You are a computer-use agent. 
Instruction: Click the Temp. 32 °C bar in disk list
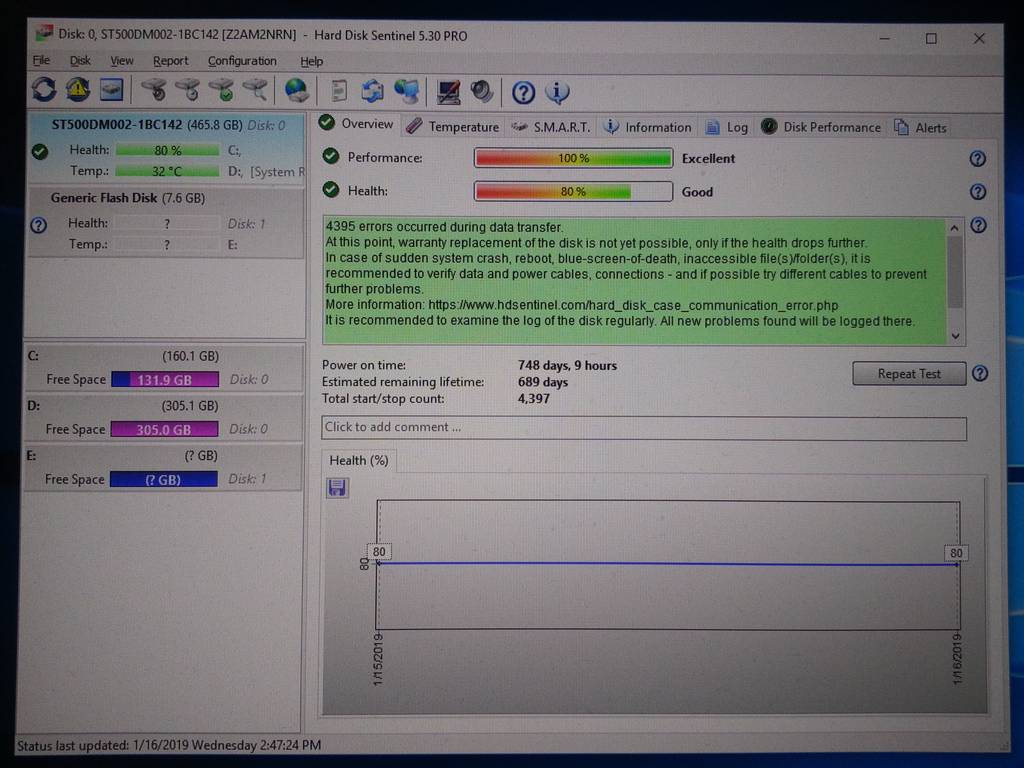pos(167,171)
